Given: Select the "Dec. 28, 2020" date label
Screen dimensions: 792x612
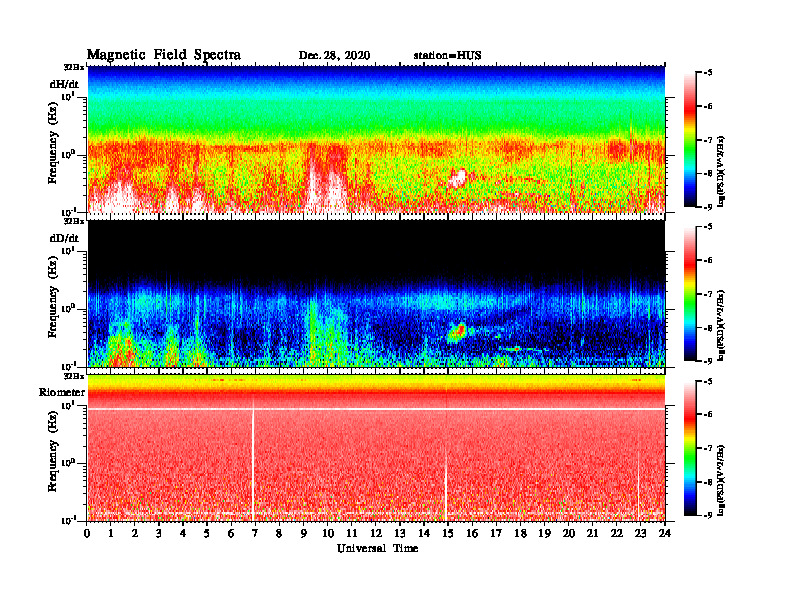Looking at the screenshot, I should click(x=334, y=56).
